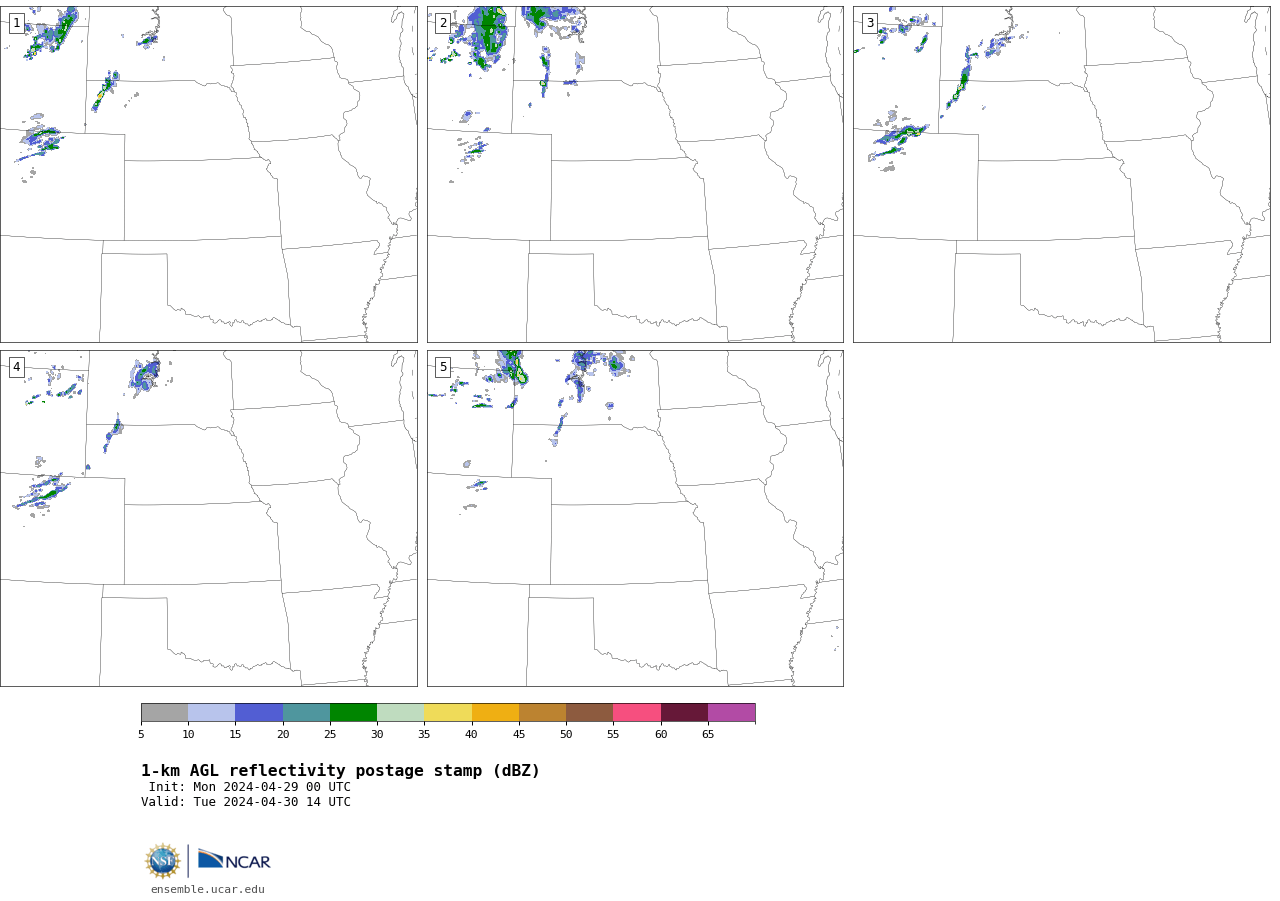Viewport: 1280px width, 901px height.
Task: Select the blue 15-20 dBZ swatch
Action: point(259,713)
